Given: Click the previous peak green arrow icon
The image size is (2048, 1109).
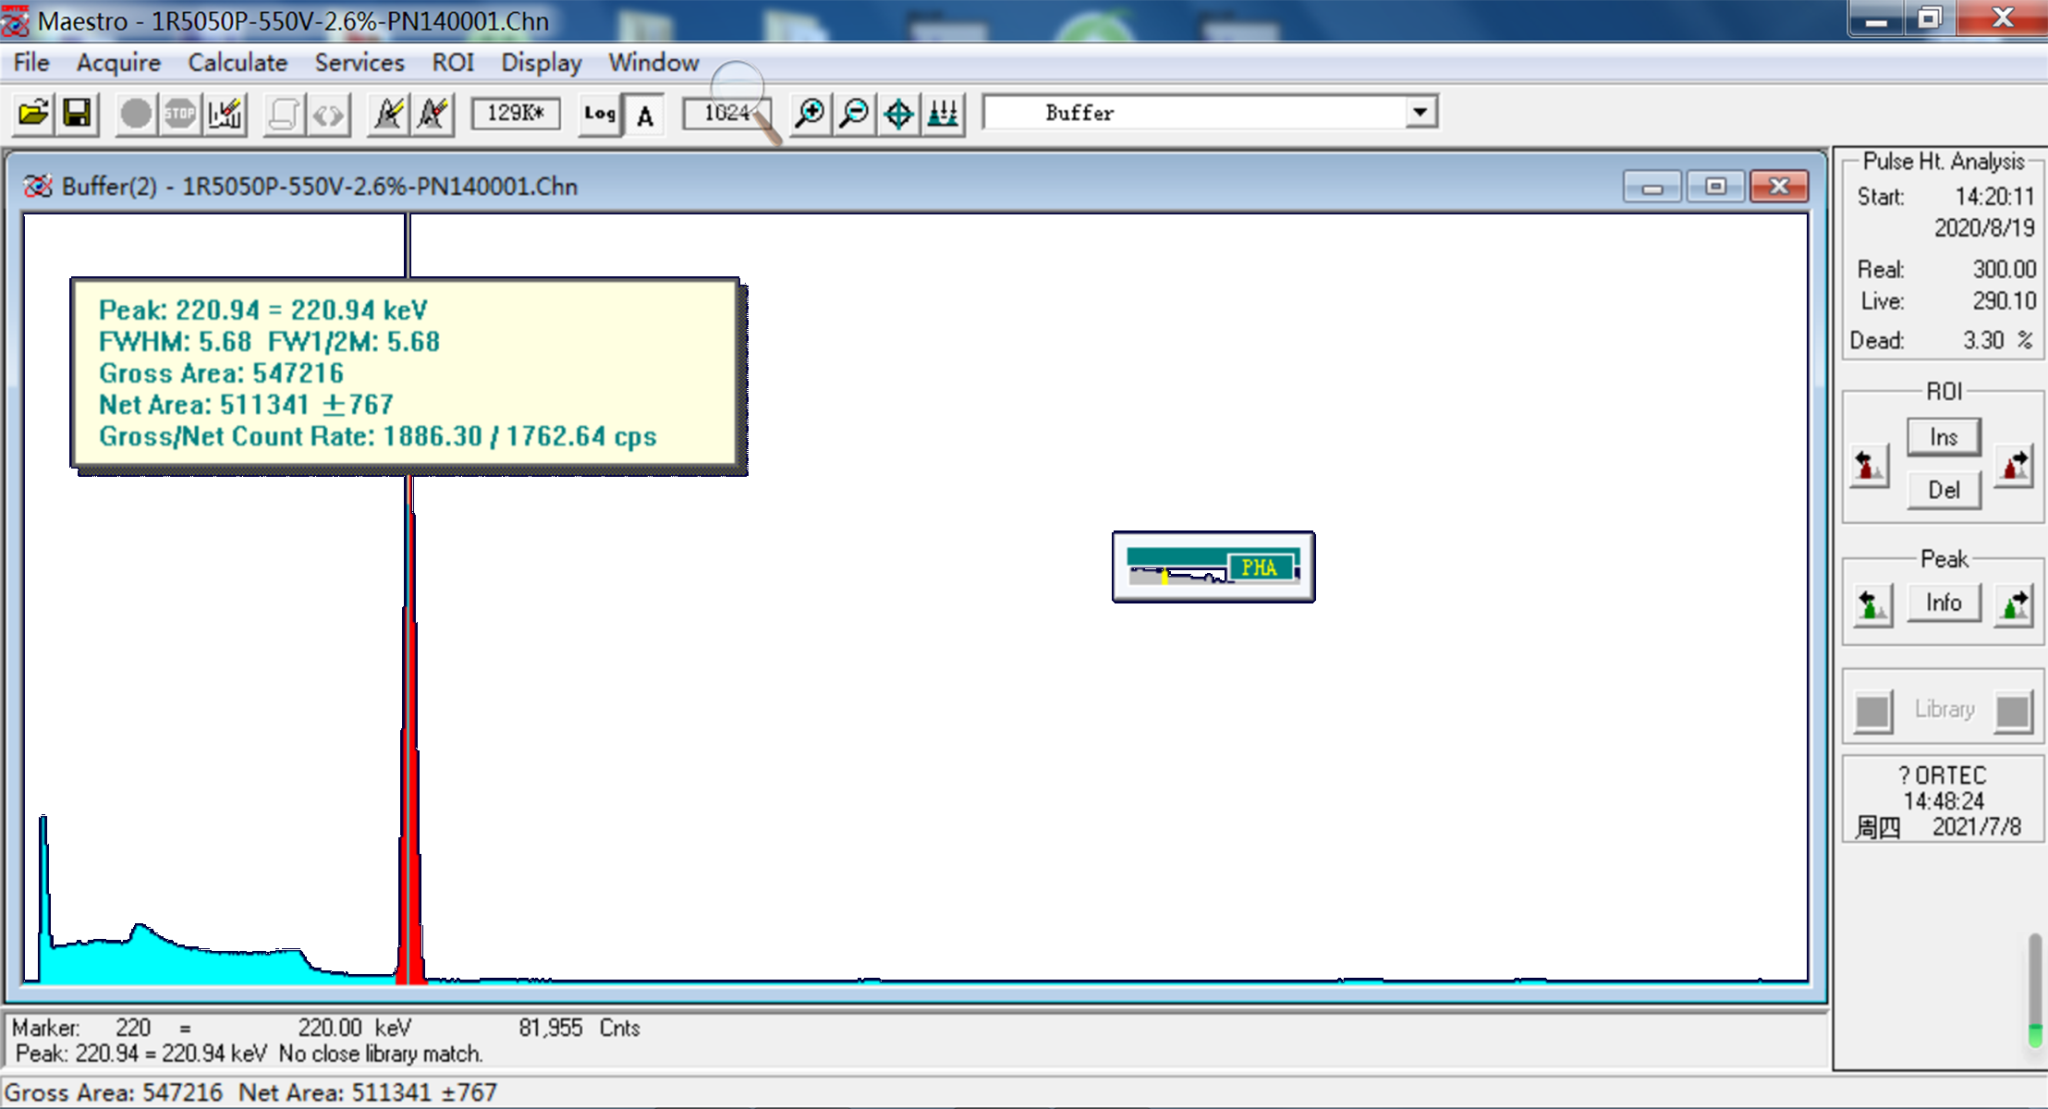Looking at the screenshot, I should coord(1872,605).
